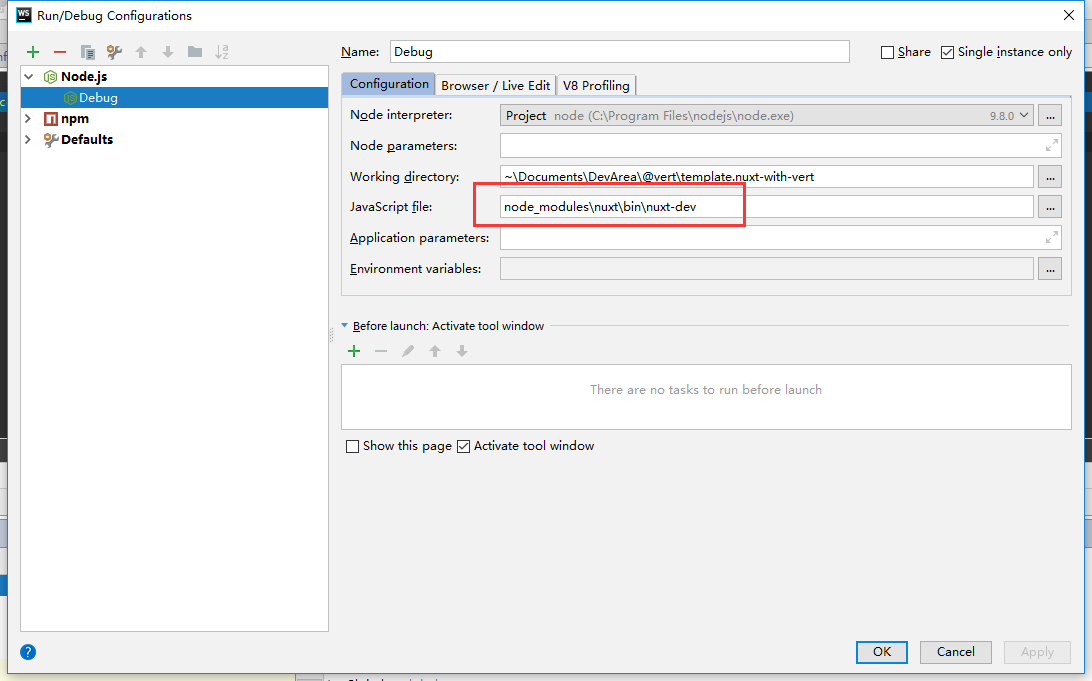Screen dimensions: 1092x681
Task: Collapse the Node.js tree node
Action: (27, 76)
